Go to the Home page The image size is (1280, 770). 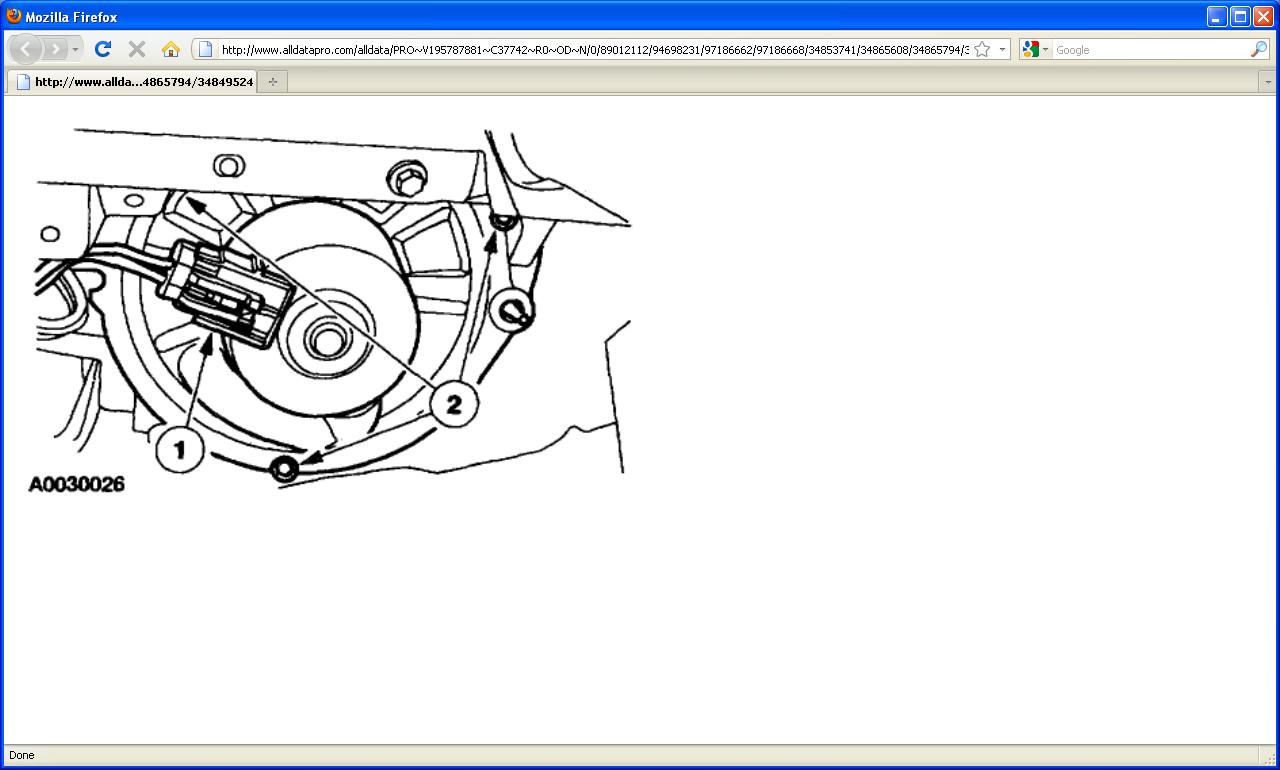click(171, 49)
